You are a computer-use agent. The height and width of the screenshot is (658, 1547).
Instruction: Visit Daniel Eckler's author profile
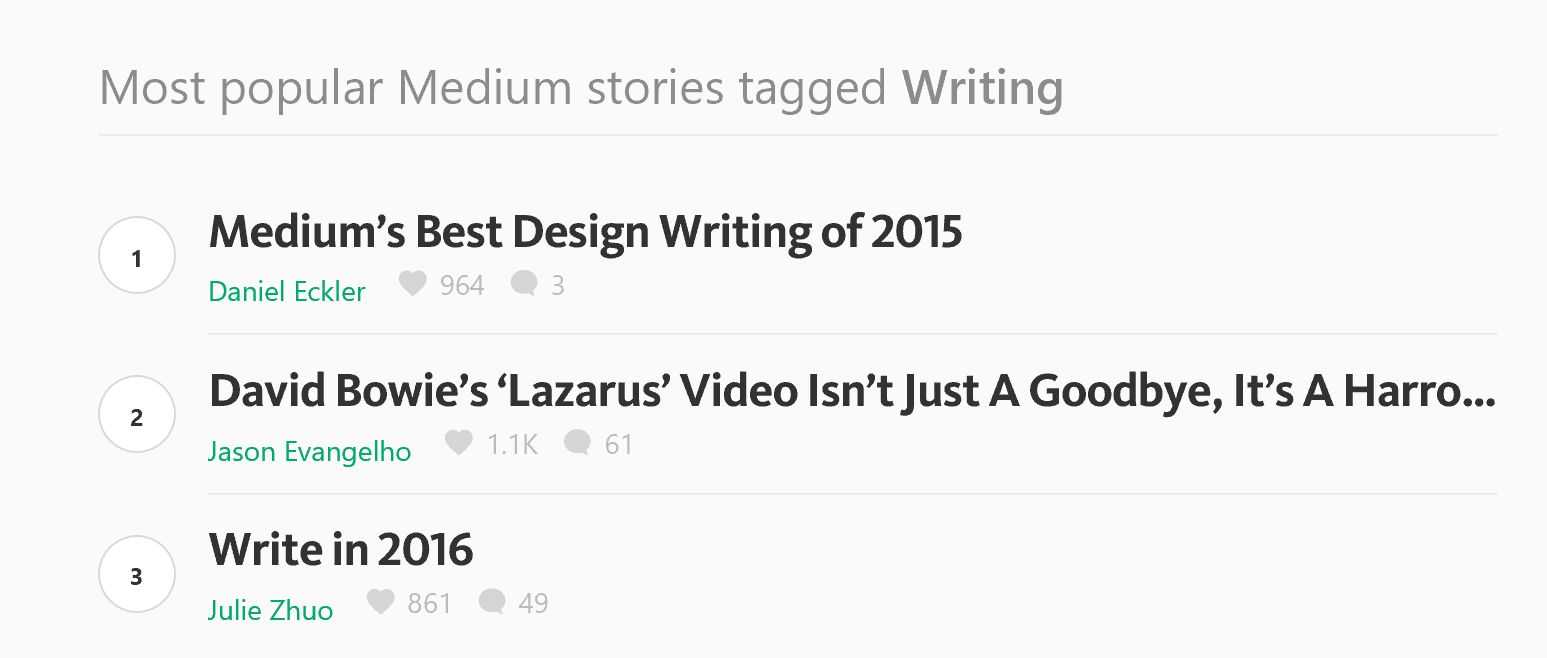click(x=287, y=291)
